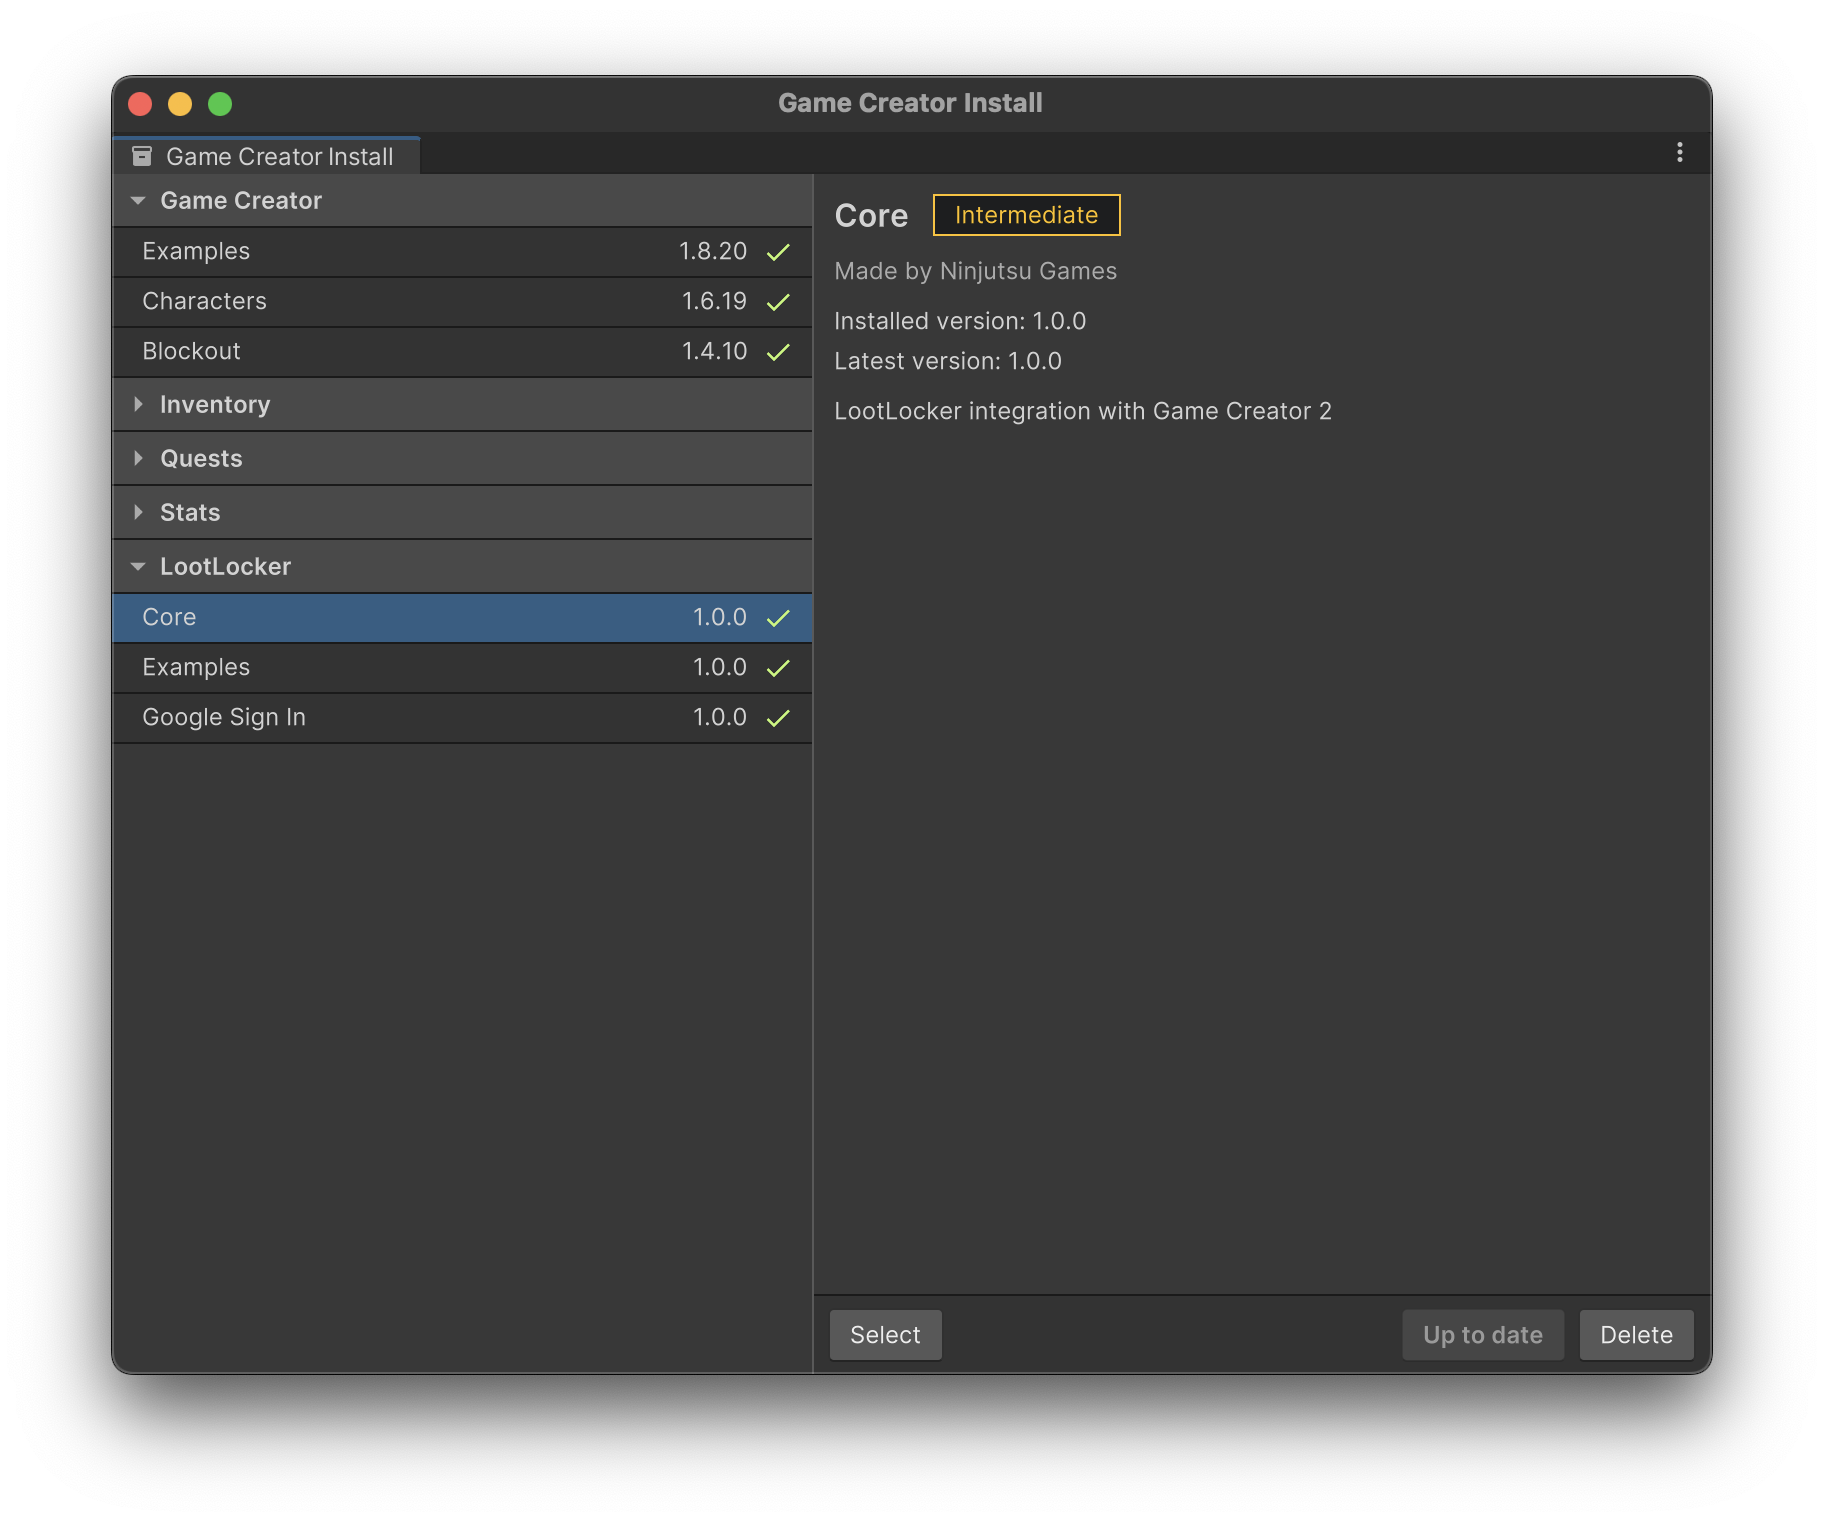The image size is (1824, 1522).
Task: Click the checkmark on Game Creator Examples 1.8.20
Action: click(778, 252)
